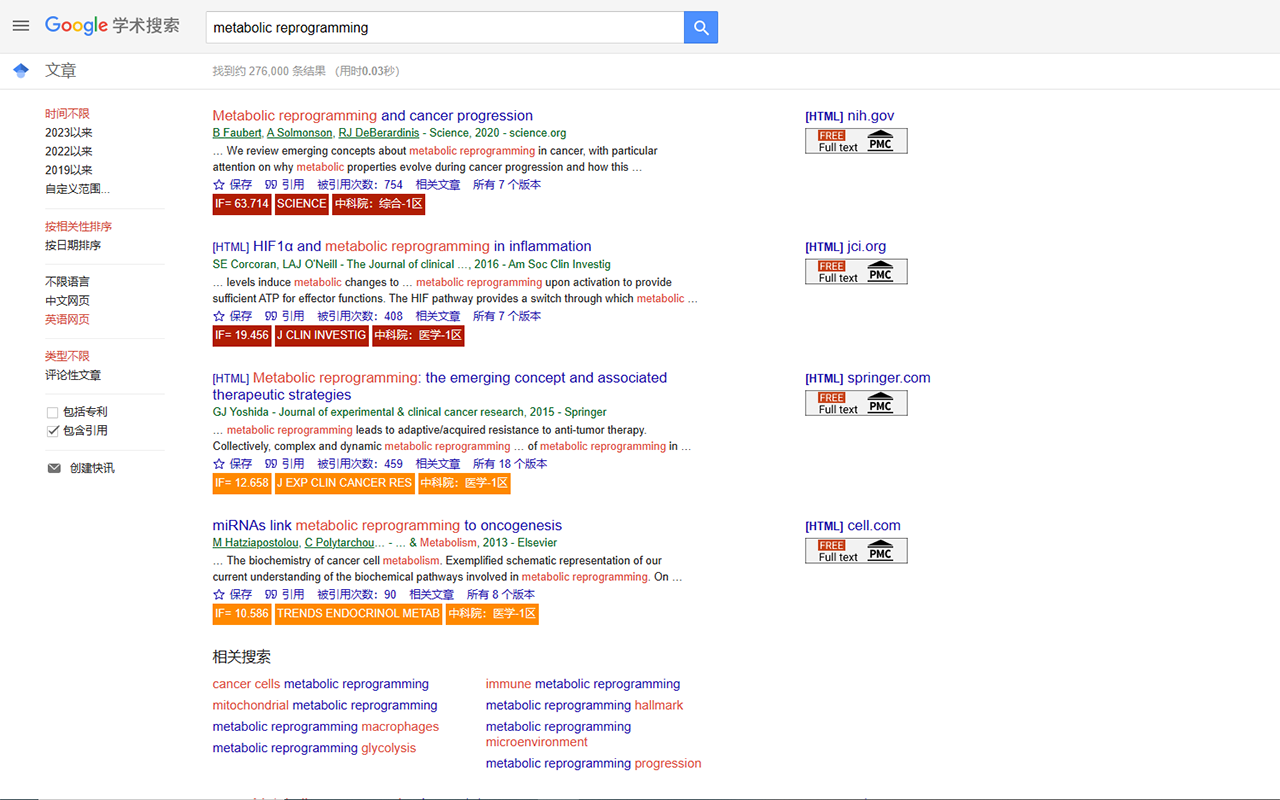
Task: Save the Science 2020 article via star icon
Action: [x=219, y=184]
